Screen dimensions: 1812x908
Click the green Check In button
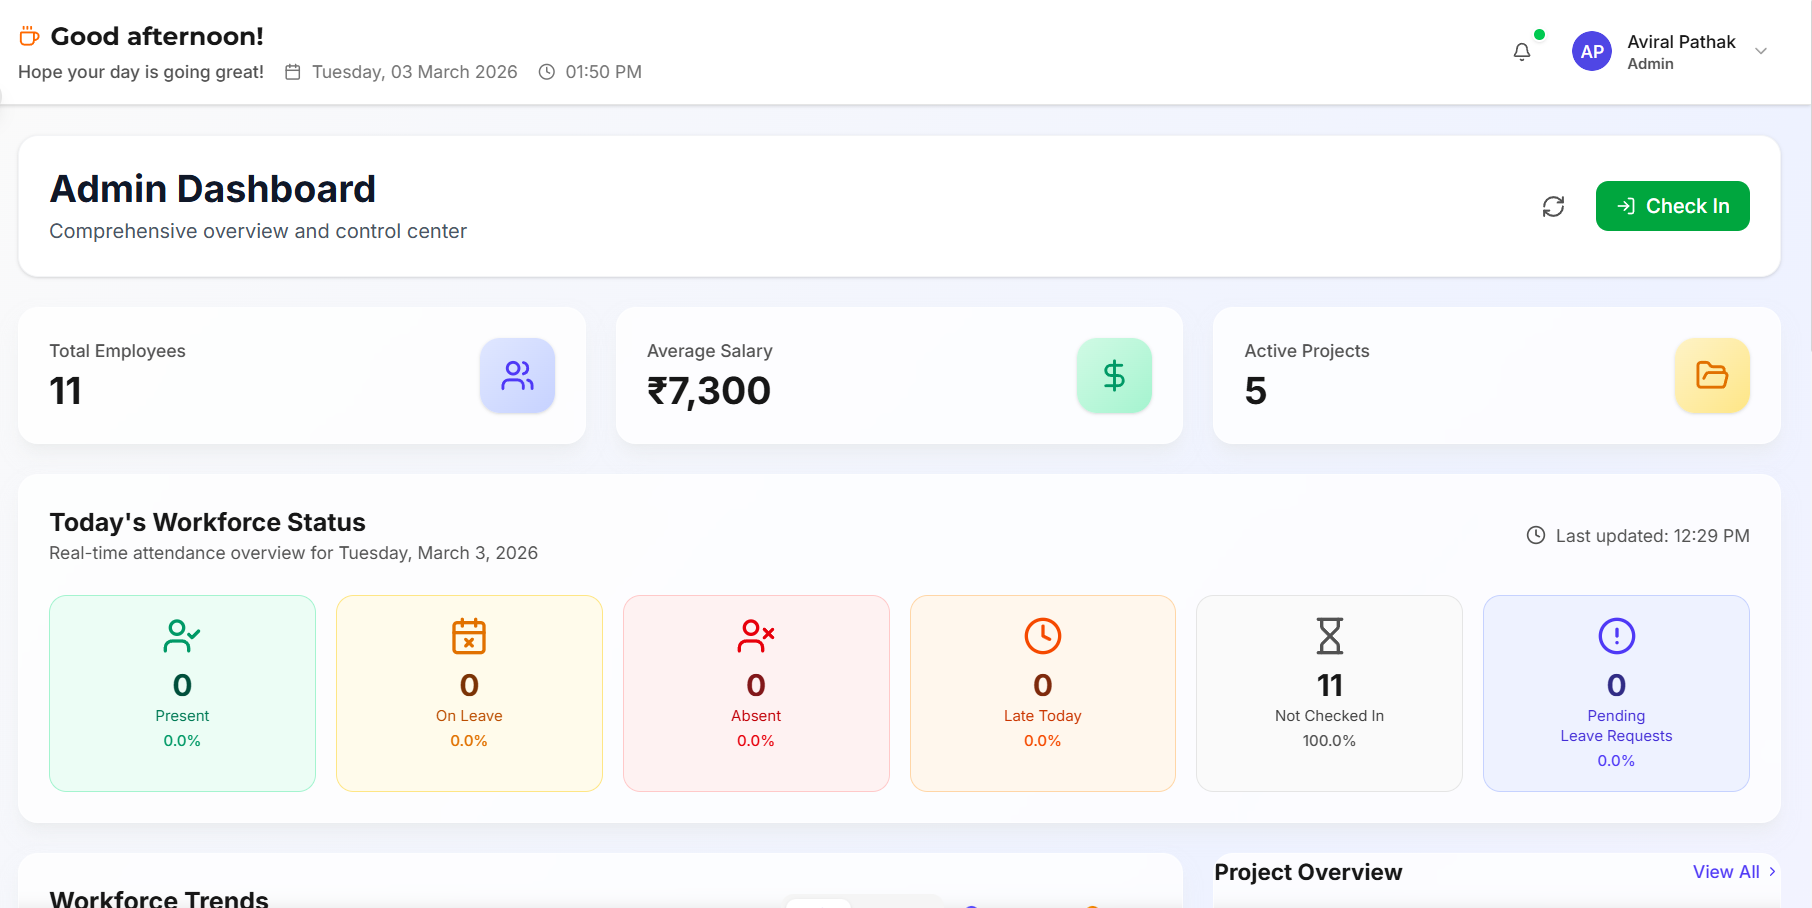coord(1672,206)
